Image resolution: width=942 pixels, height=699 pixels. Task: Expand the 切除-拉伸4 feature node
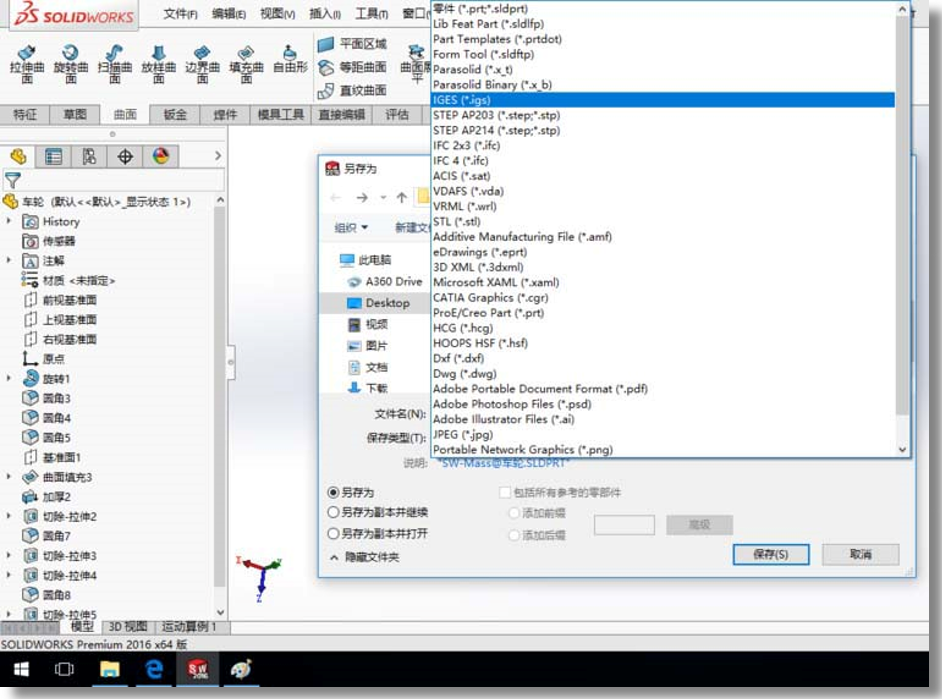[x=9, y=575]
